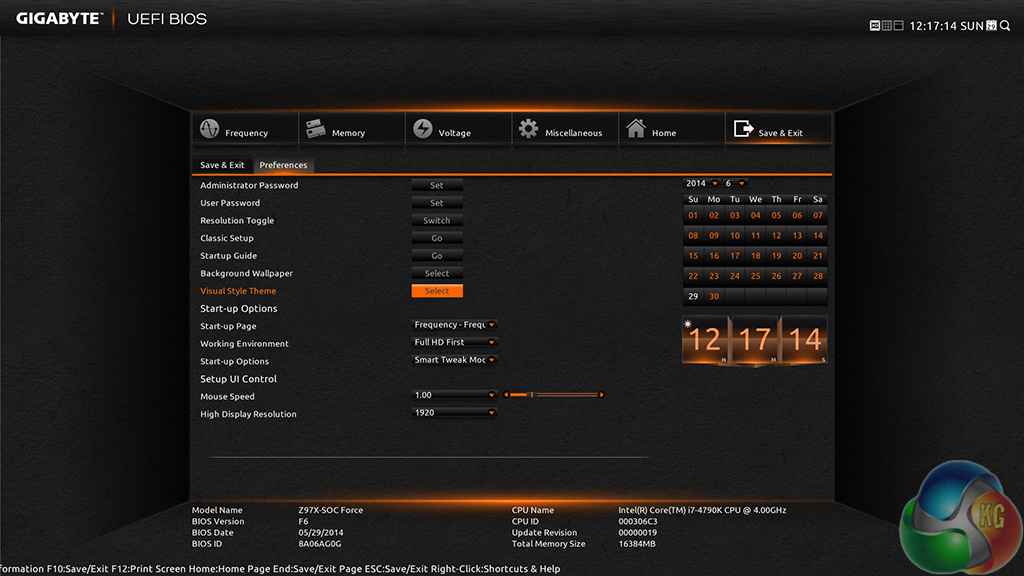This screenshot has width=1024, height=576.
Task: Go to the Voltage tab
Action: 458,129
